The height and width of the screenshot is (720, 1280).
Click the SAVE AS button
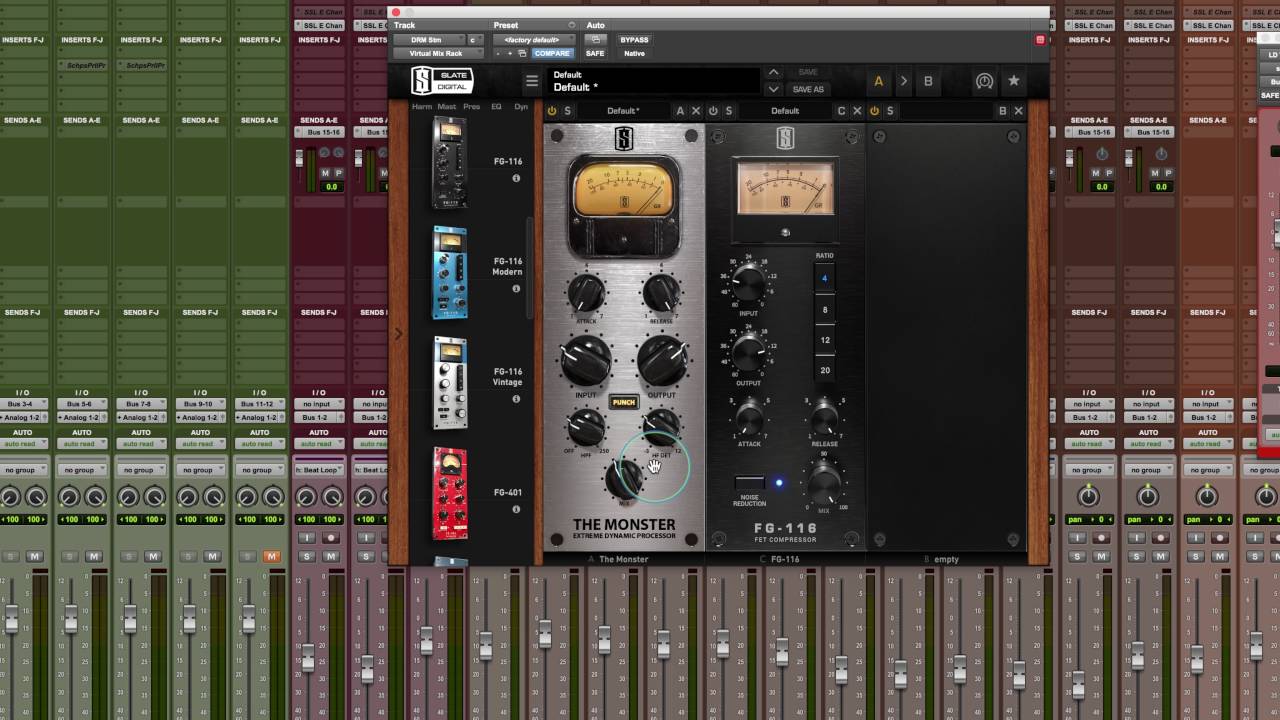coord(808,89)
